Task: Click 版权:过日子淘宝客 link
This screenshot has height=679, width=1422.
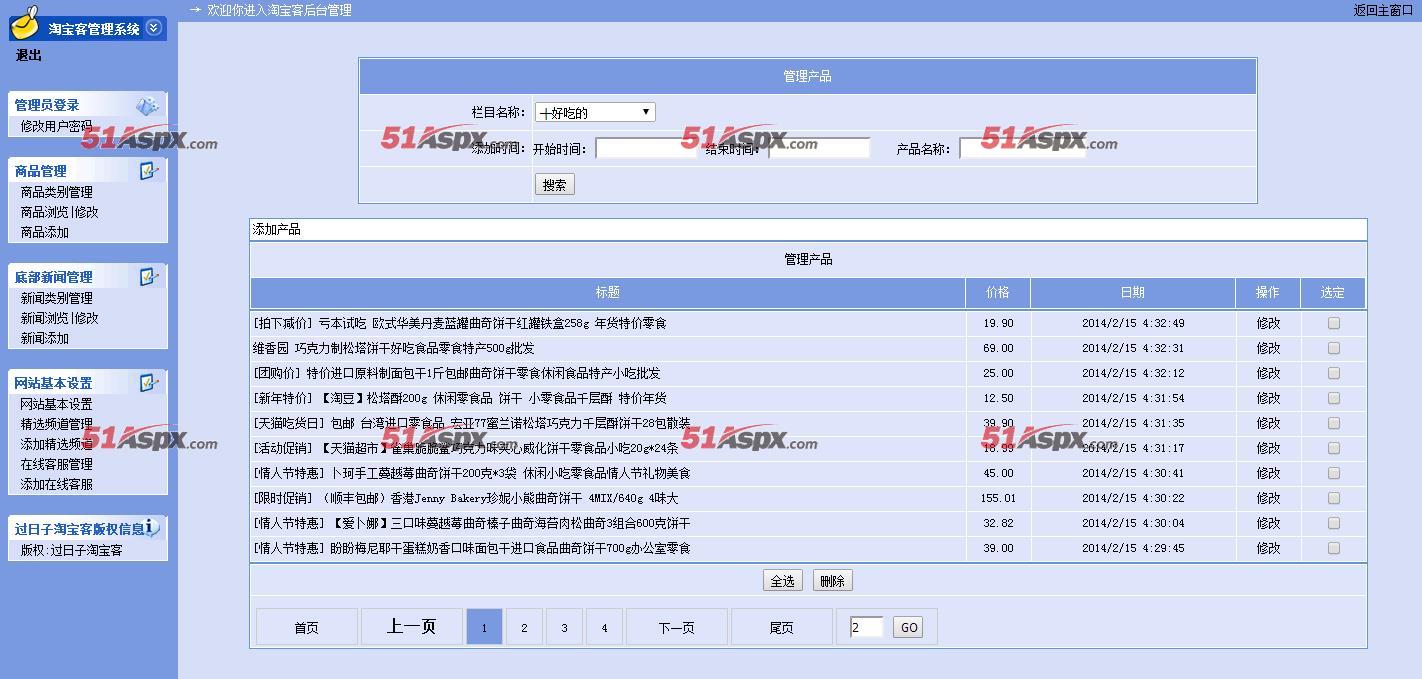Action: (71, 550)
